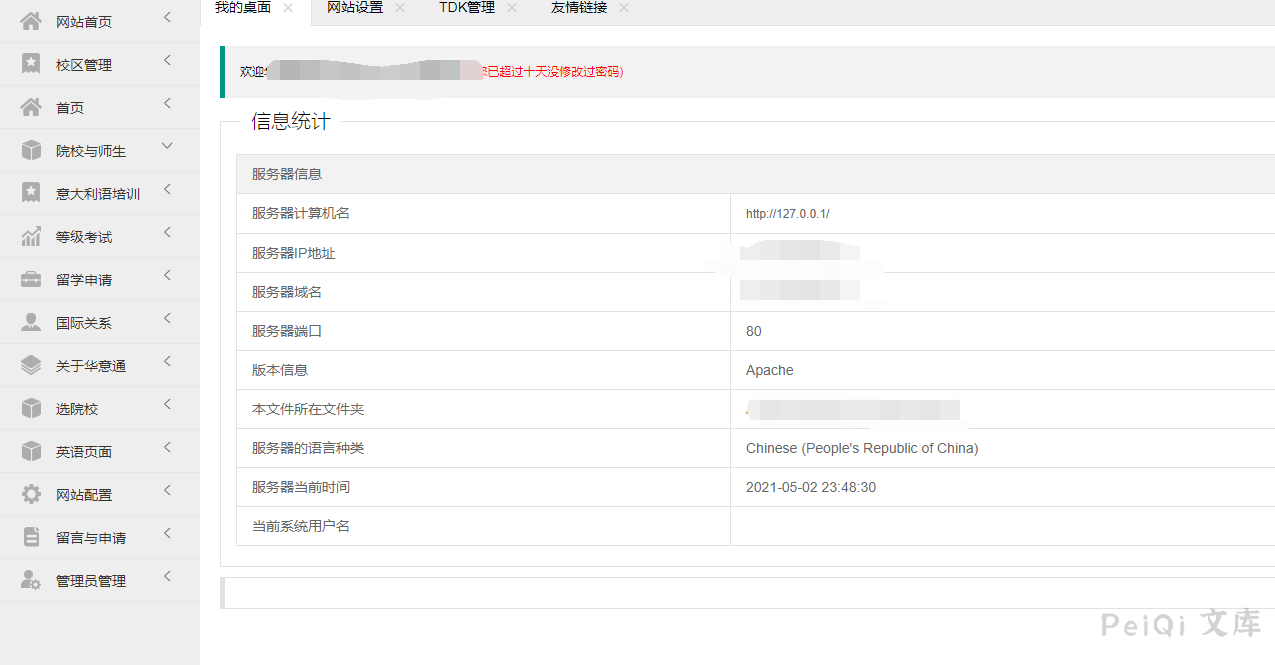Expand the 英语页面 menu chevron

[x=167, y=447]
